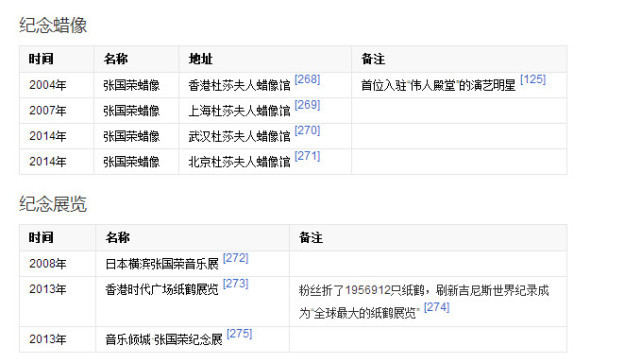Click the 纪念蜡像 section heading
Viewport: 641px width, 363px height.
click(x=53, y=25)
